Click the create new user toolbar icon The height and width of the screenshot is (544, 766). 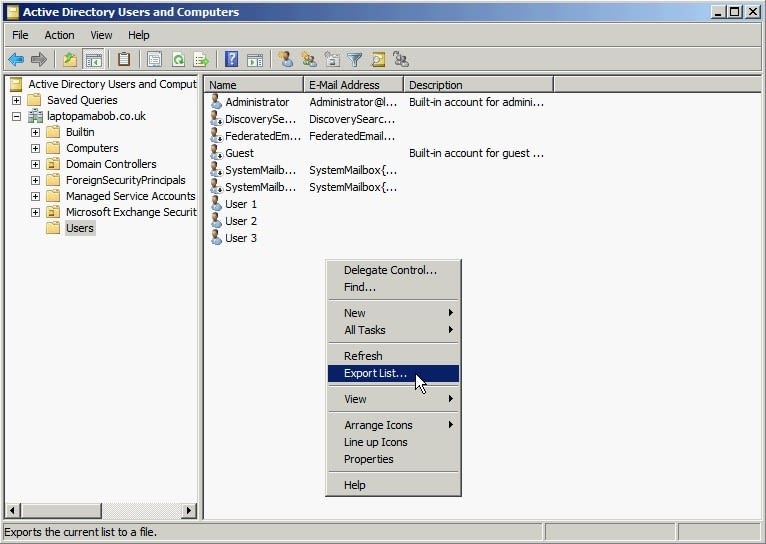click(285, 60)
